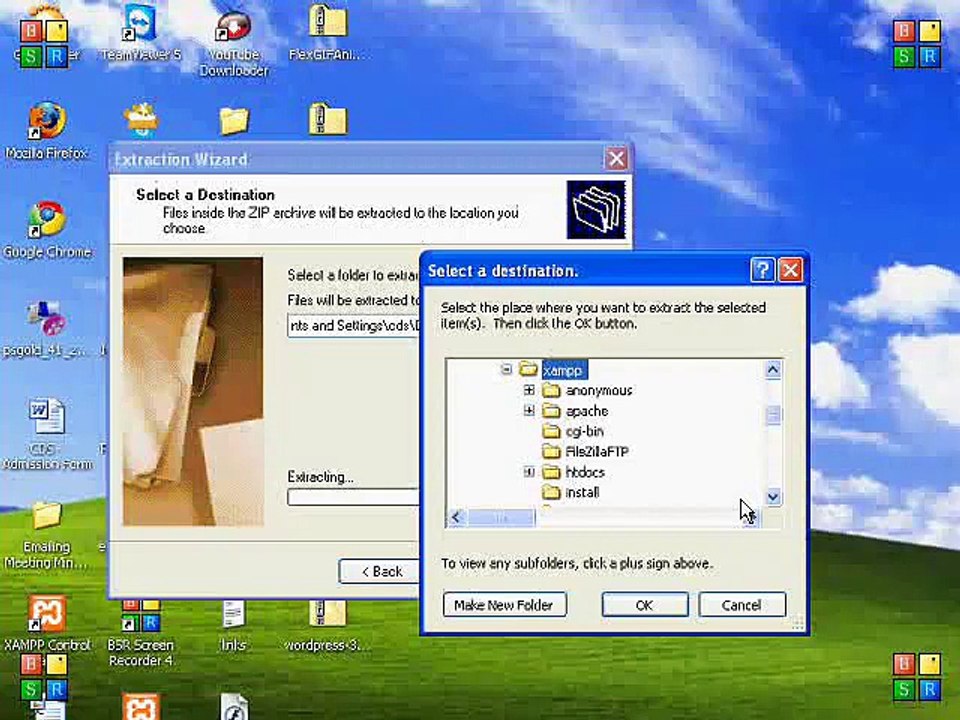Select the install folder in the tree
Image resolution: width=960 pixels, height=720 pixels.
point(571,492)
